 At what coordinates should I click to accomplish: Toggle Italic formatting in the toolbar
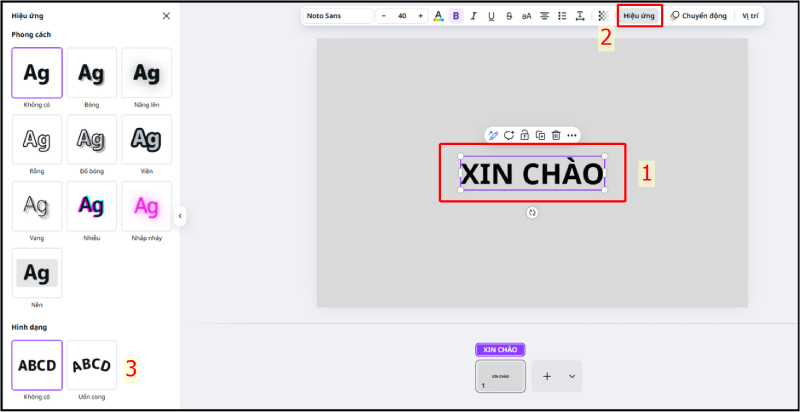474,16
